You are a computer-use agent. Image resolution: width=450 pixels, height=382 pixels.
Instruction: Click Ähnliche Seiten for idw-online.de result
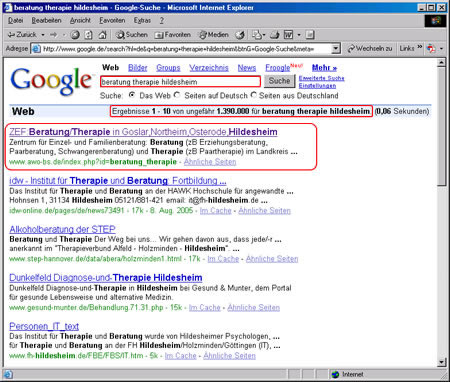coord(265,211)
